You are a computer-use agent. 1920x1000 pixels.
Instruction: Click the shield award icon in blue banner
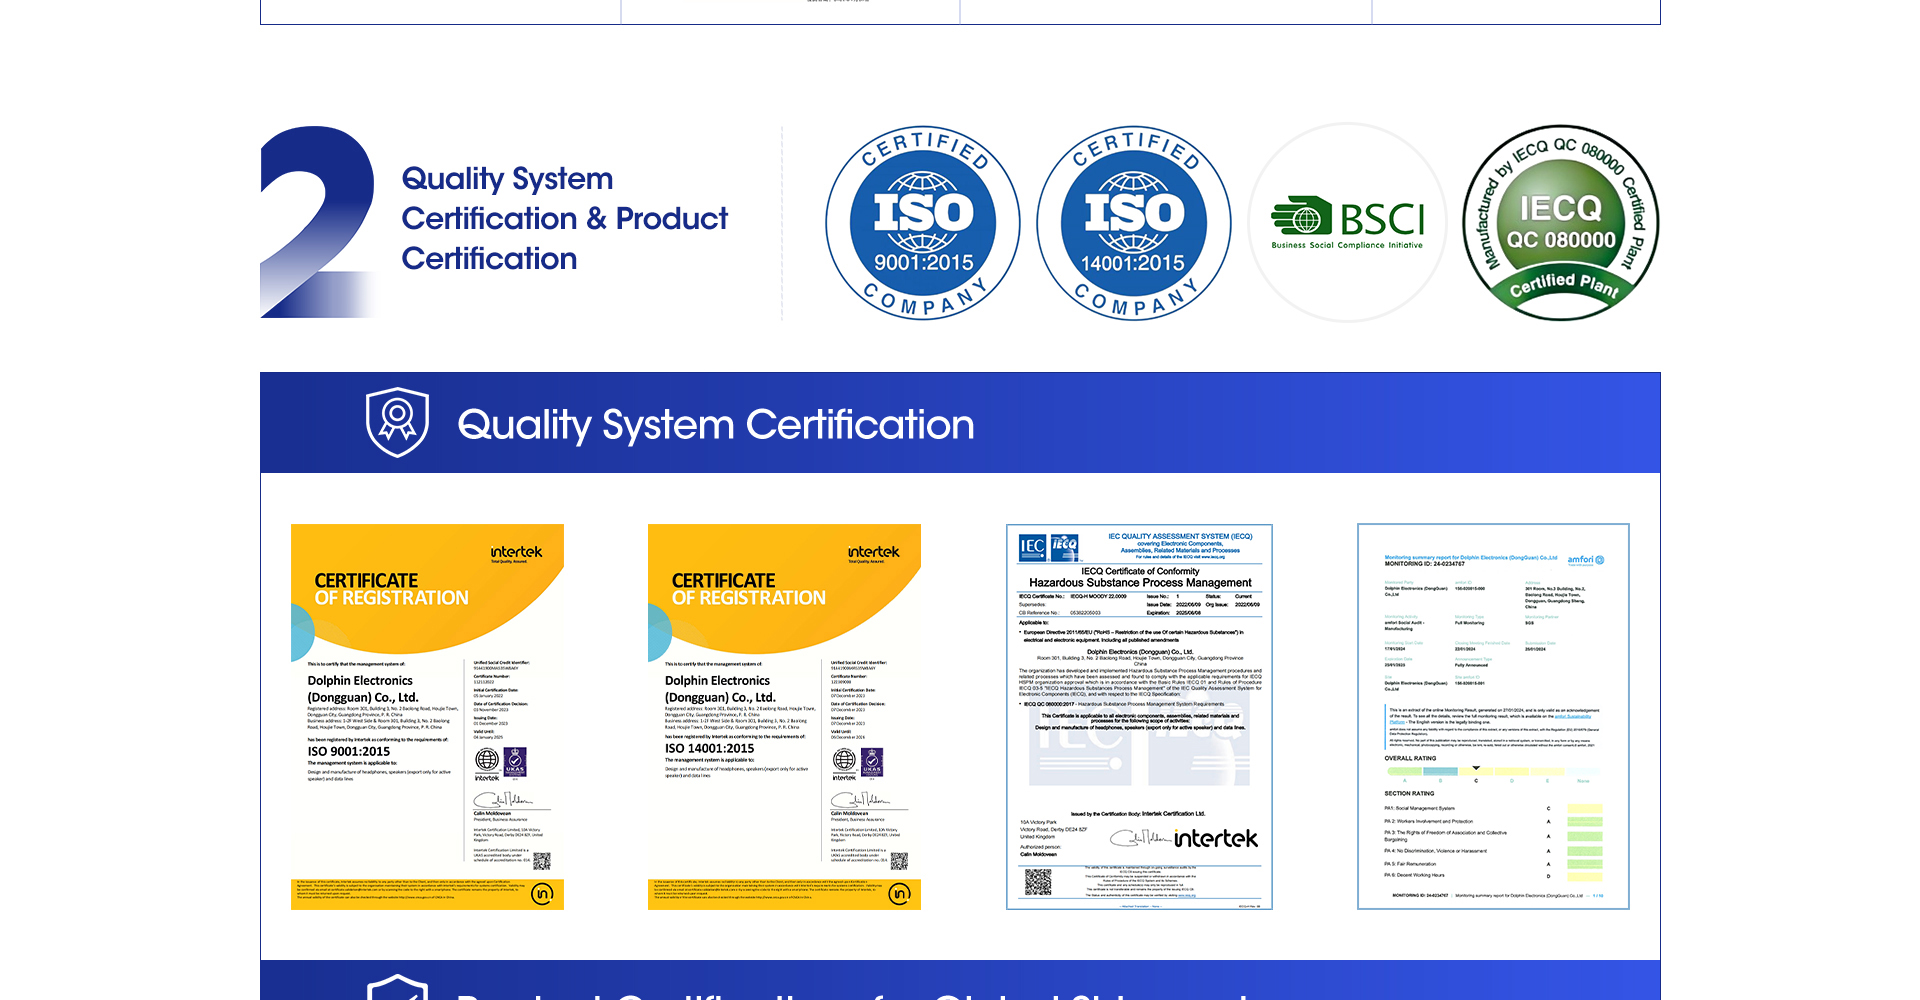point(397,422)
